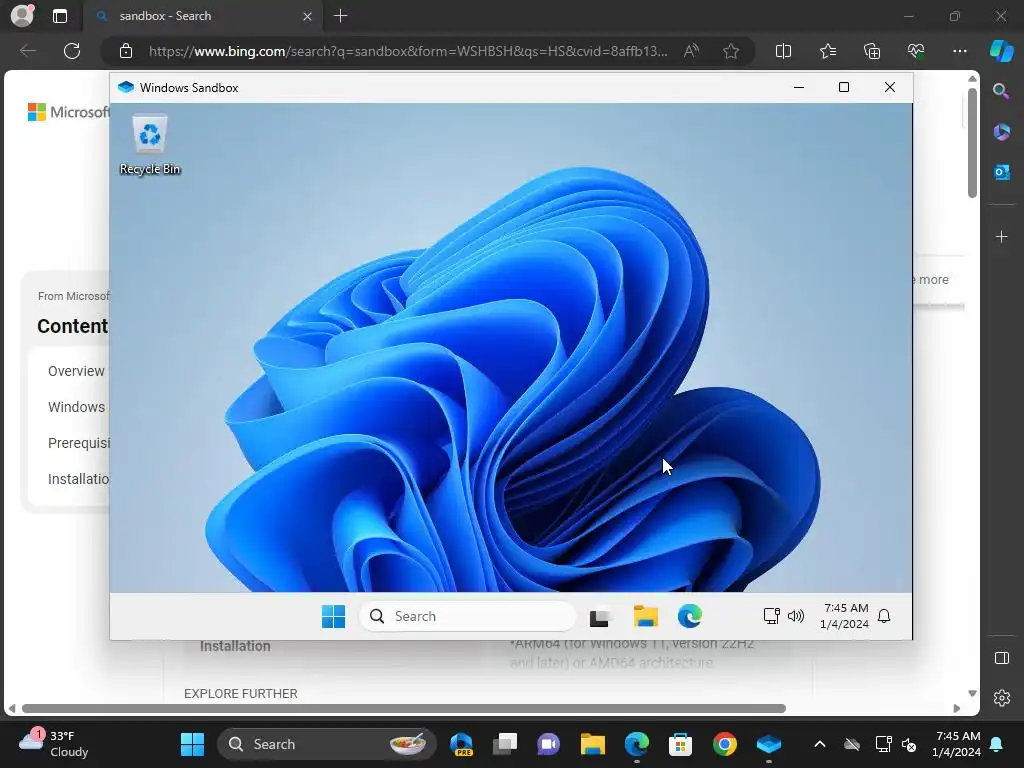Open Edge split screen button
Screen dimensions: 1024x768
pos(783,51)
